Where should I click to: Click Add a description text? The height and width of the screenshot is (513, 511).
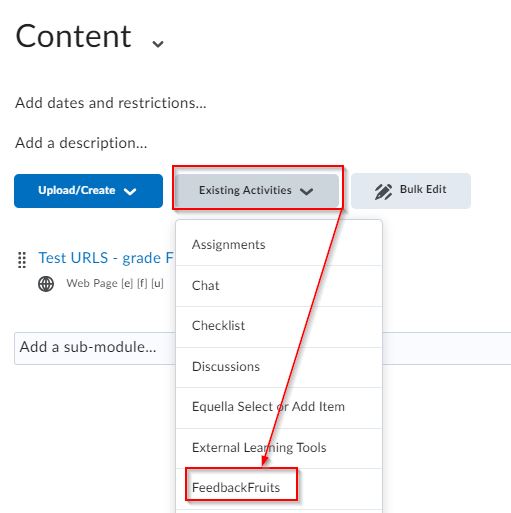pyautogui.click(x=81, y=143)
